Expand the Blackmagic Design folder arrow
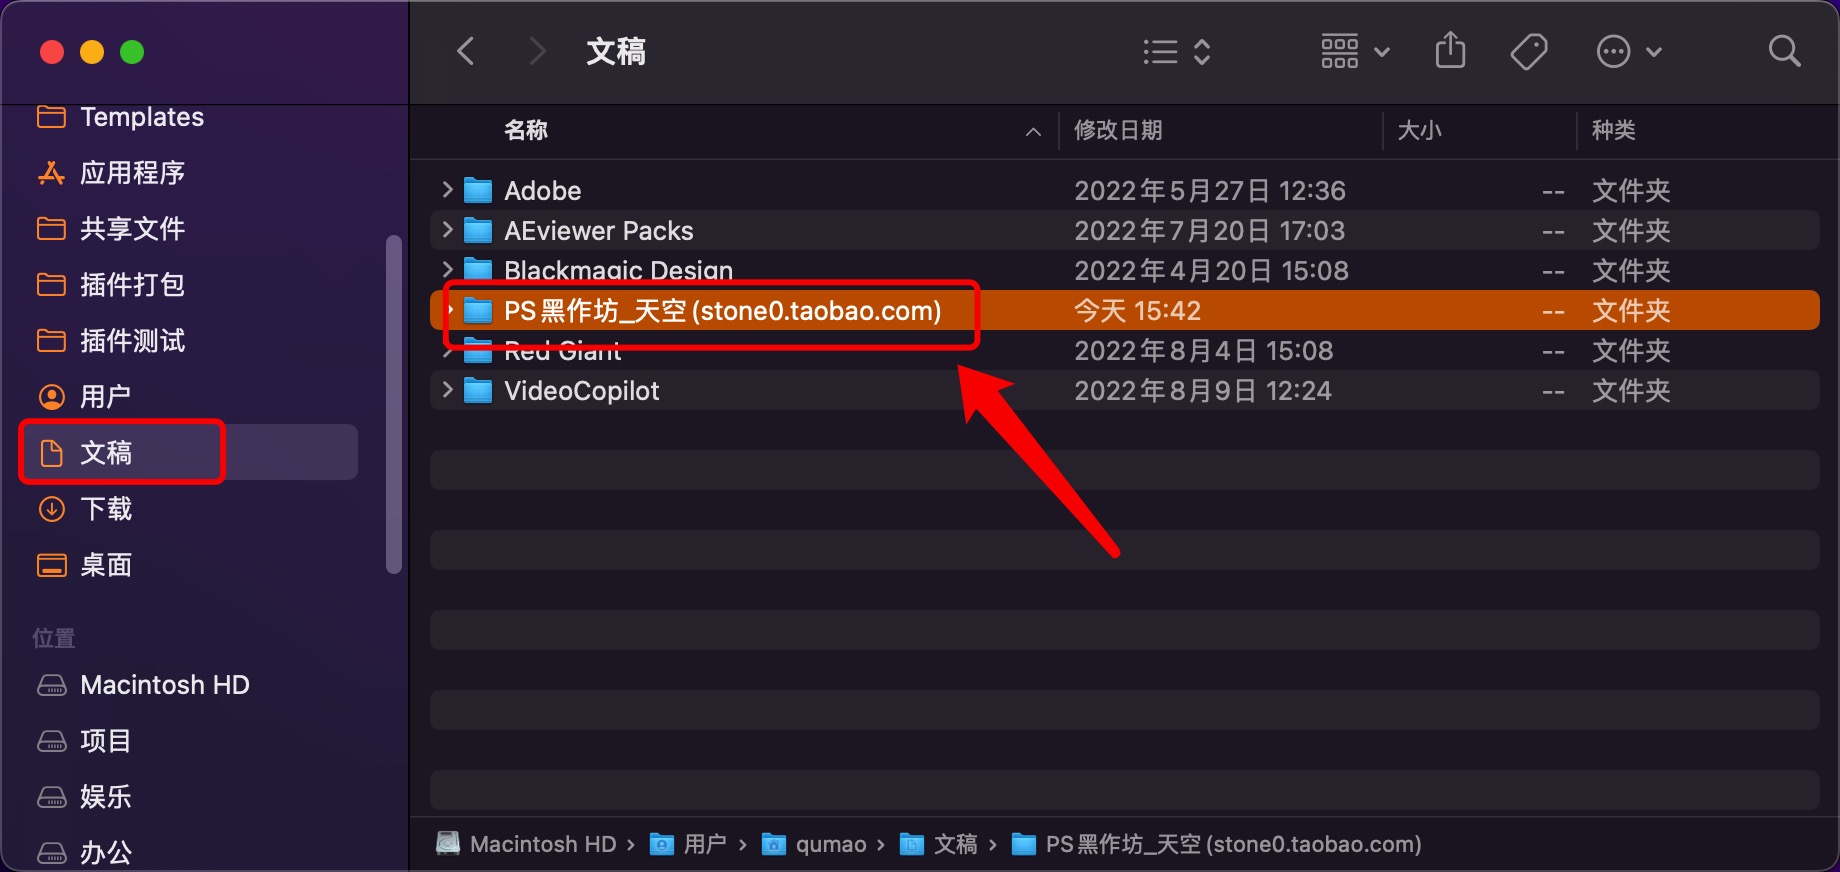The image size is (1840, 872). [x=447, y=269]
